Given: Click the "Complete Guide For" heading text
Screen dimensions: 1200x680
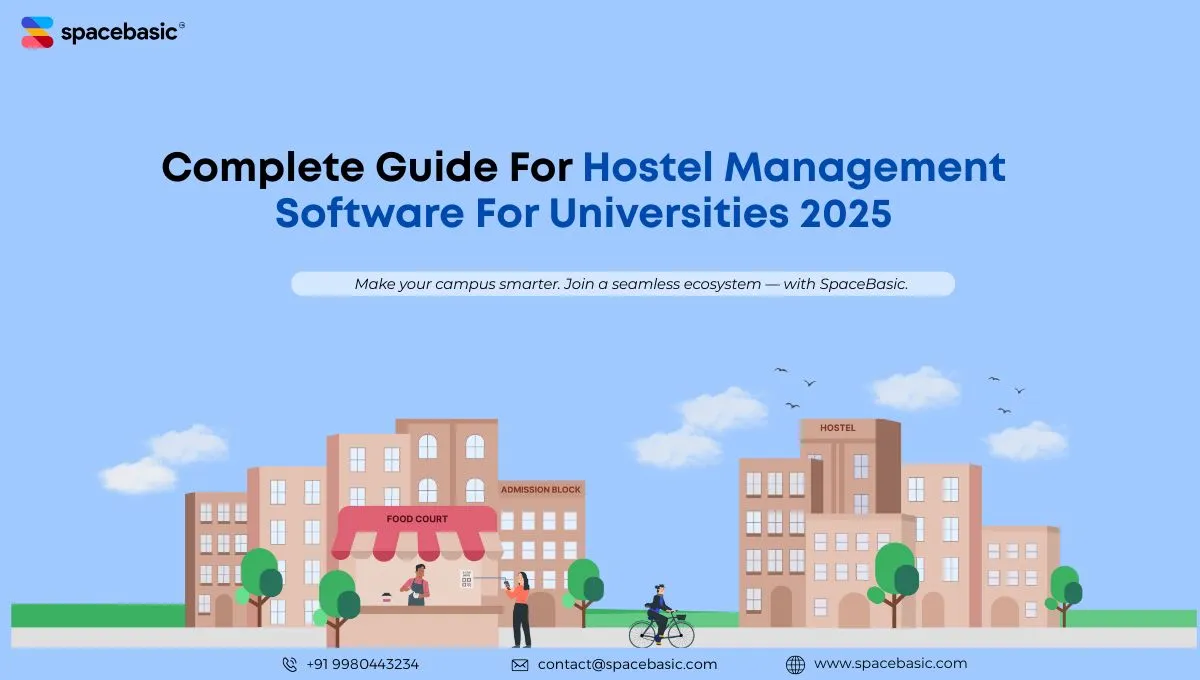Looking at the screenshot, I should pyautogui.click(x=367, y=167).
